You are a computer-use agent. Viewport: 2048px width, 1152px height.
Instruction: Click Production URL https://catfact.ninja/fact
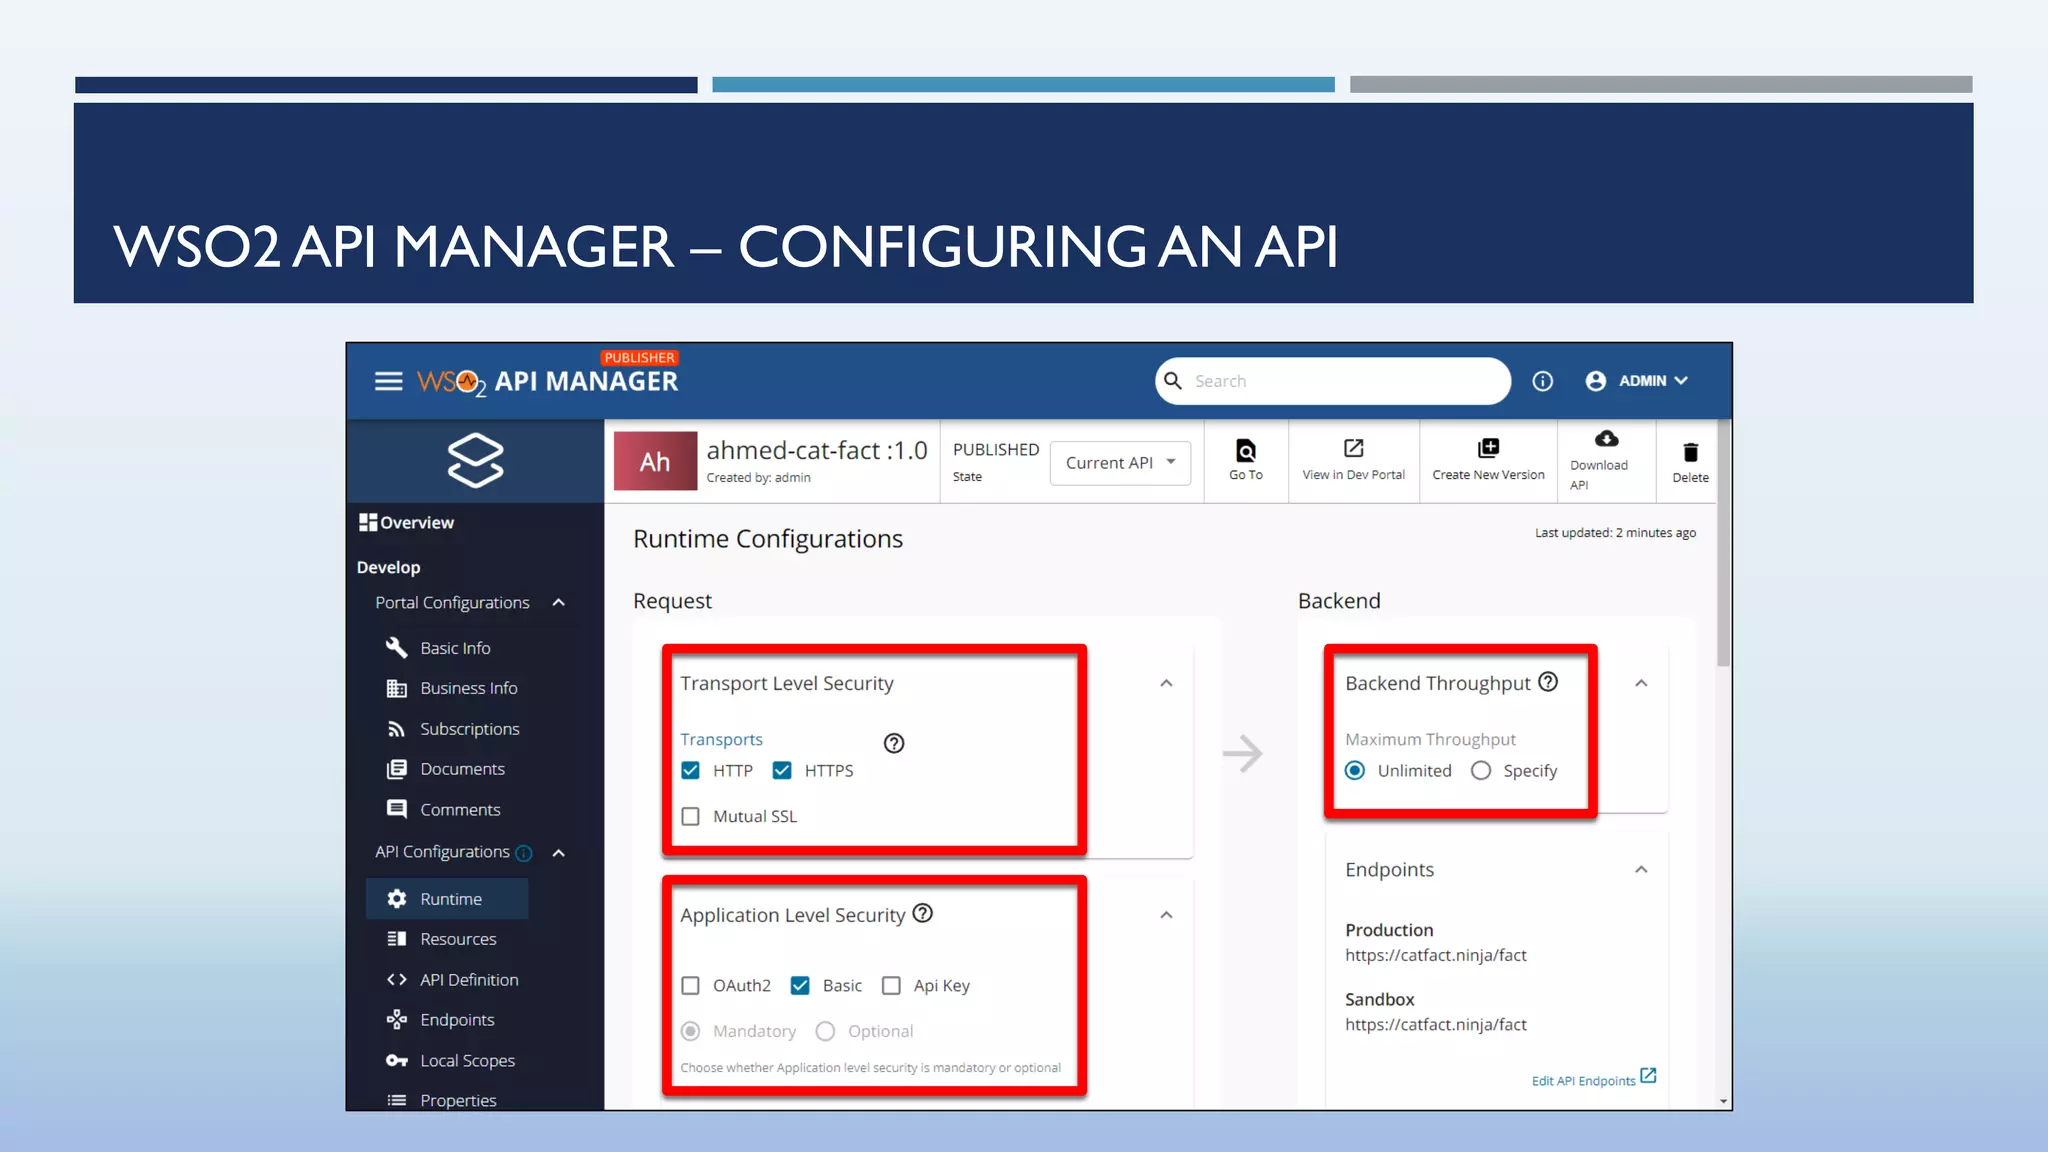pos(1435,955)
